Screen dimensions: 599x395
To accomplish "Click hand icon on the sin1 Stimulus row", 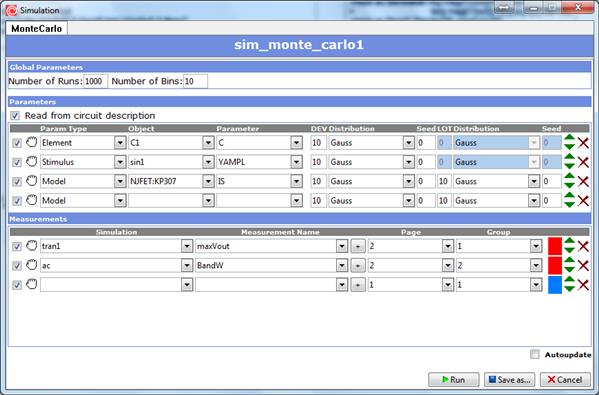I will (32, 162).
